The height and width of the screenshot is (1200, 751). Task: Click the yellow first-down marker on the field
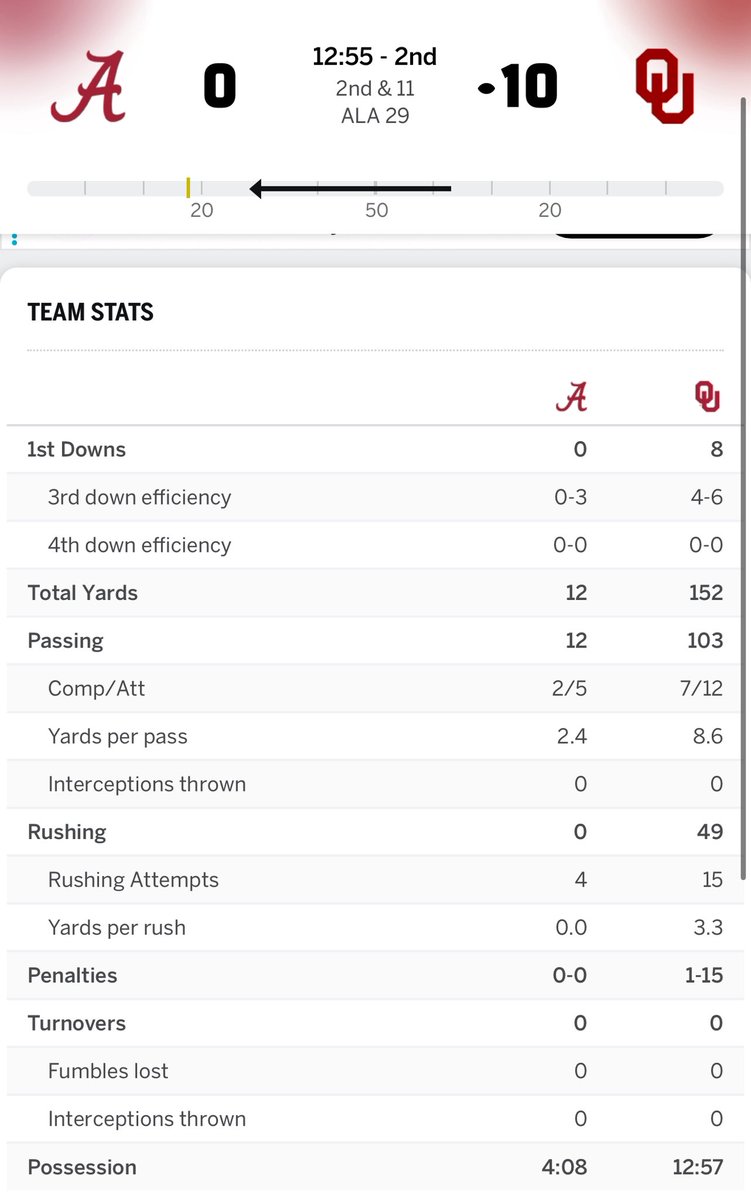pyautogui.click(x=188, y=187)
